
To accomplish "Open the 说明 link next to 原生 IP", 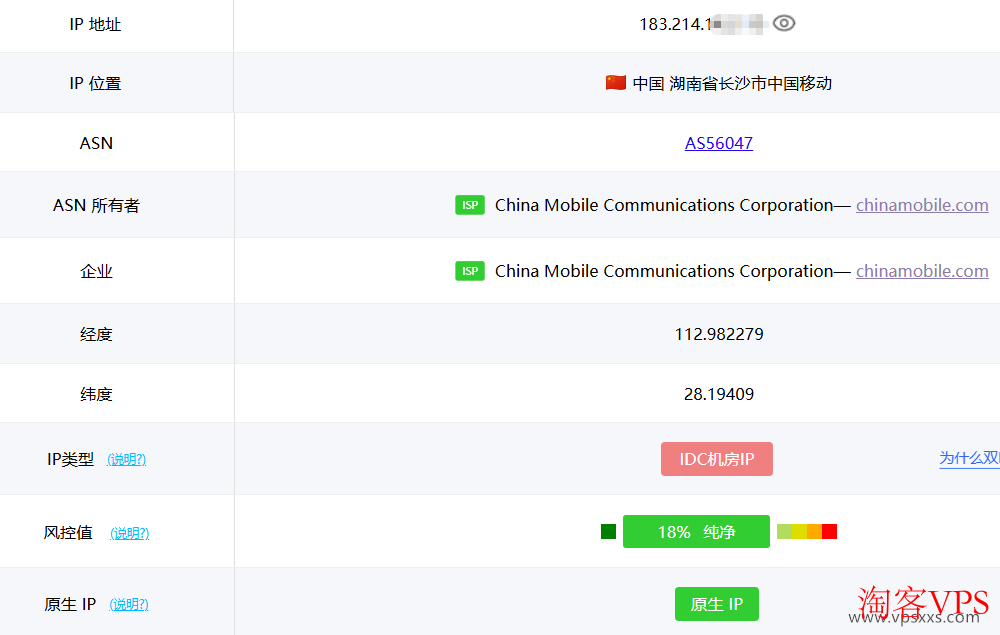I will (x=129, y=604).
